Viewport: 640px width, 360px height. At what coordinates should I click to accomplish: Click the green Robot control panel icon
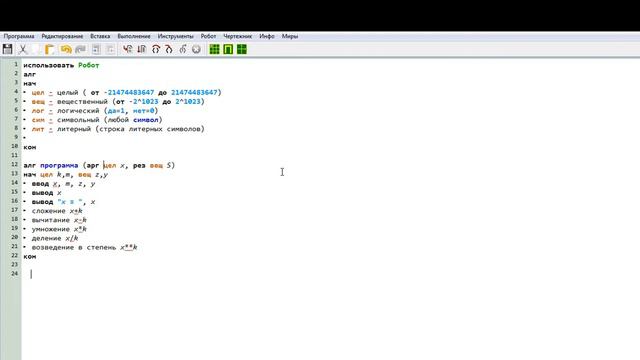coord(228,49)
